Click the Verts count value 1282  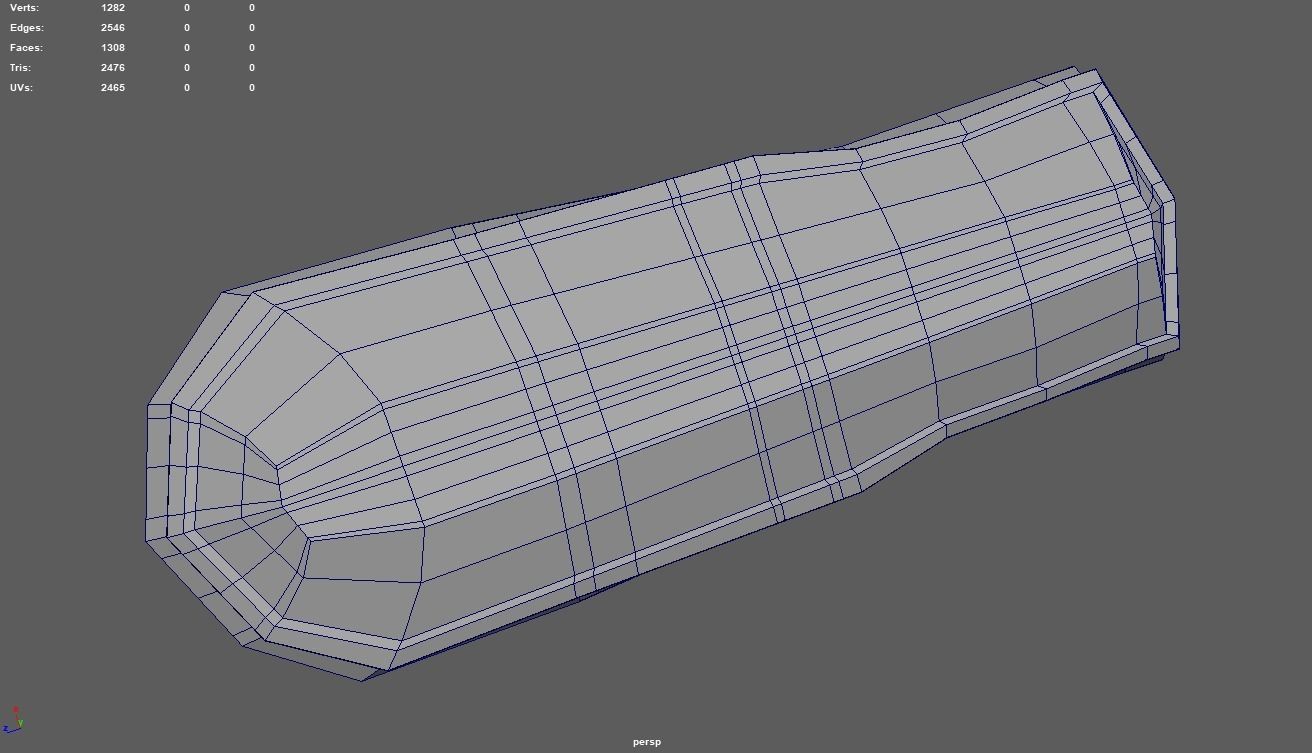click(x=113, y=8)
